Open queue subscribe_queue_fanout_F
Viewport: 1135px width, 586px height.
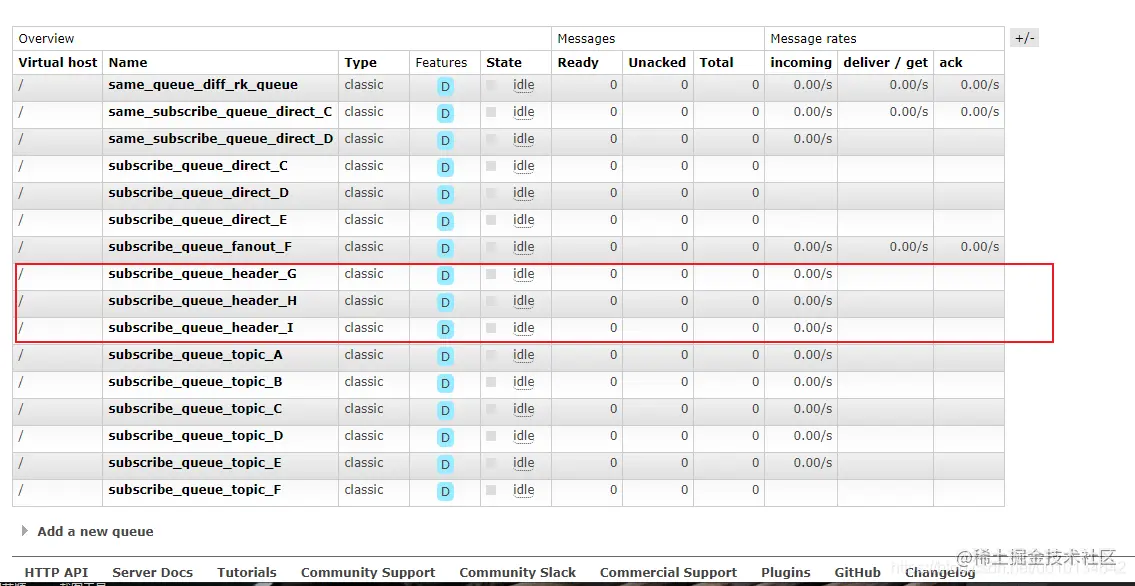tap(200, 247)
